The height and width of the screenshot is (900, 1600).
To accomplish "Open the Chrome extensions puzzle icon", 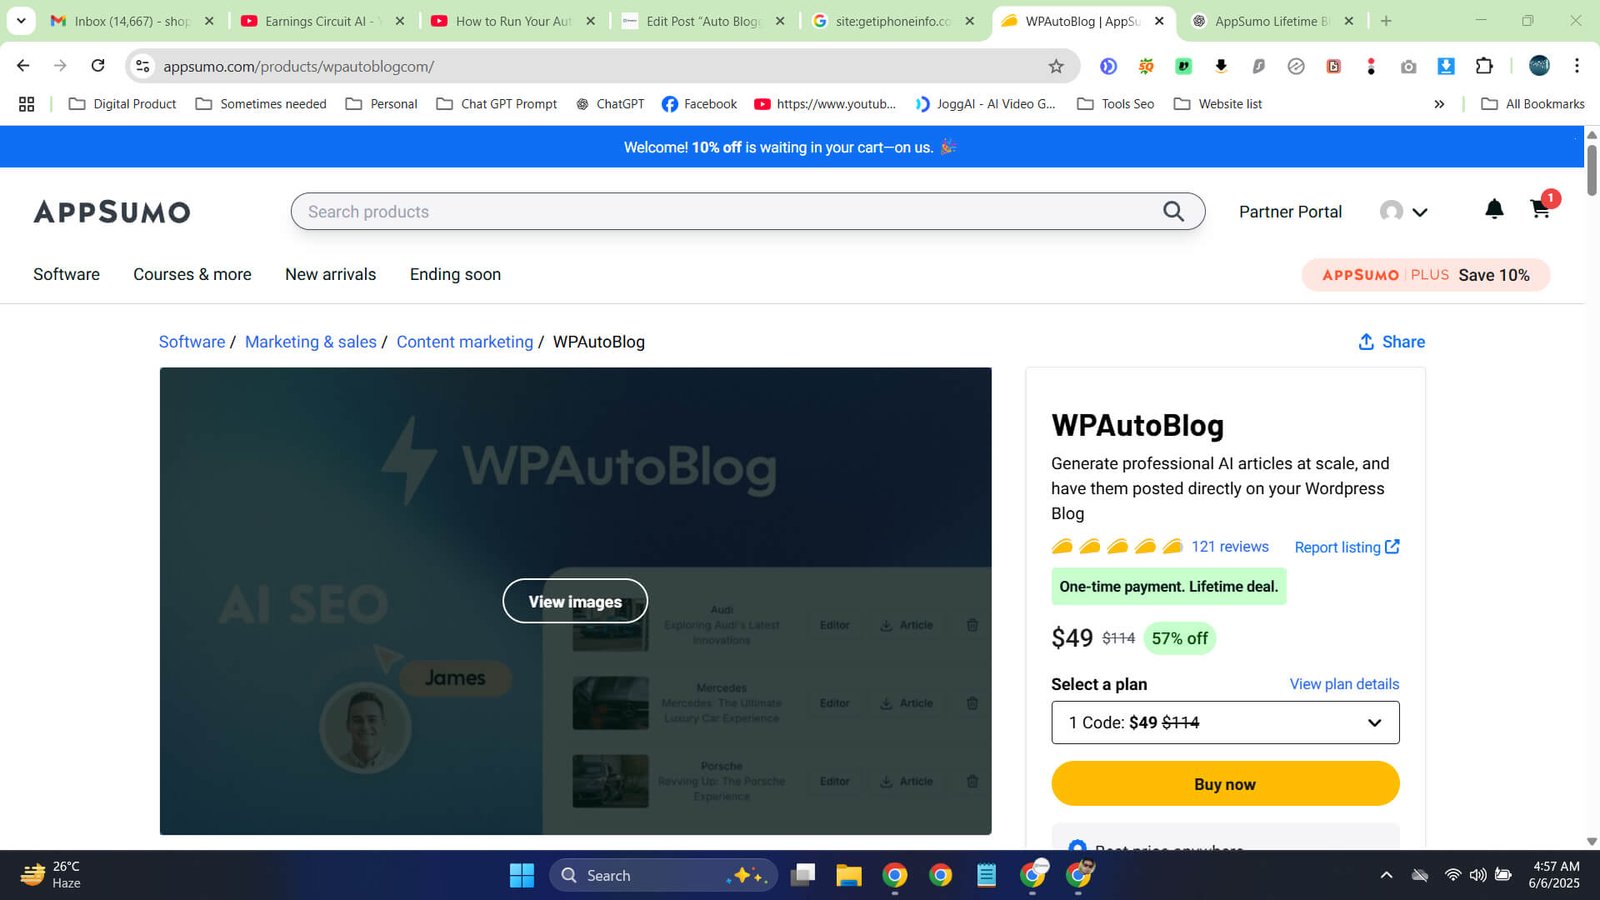I will pyautogui.click(x=1484, y=66).
